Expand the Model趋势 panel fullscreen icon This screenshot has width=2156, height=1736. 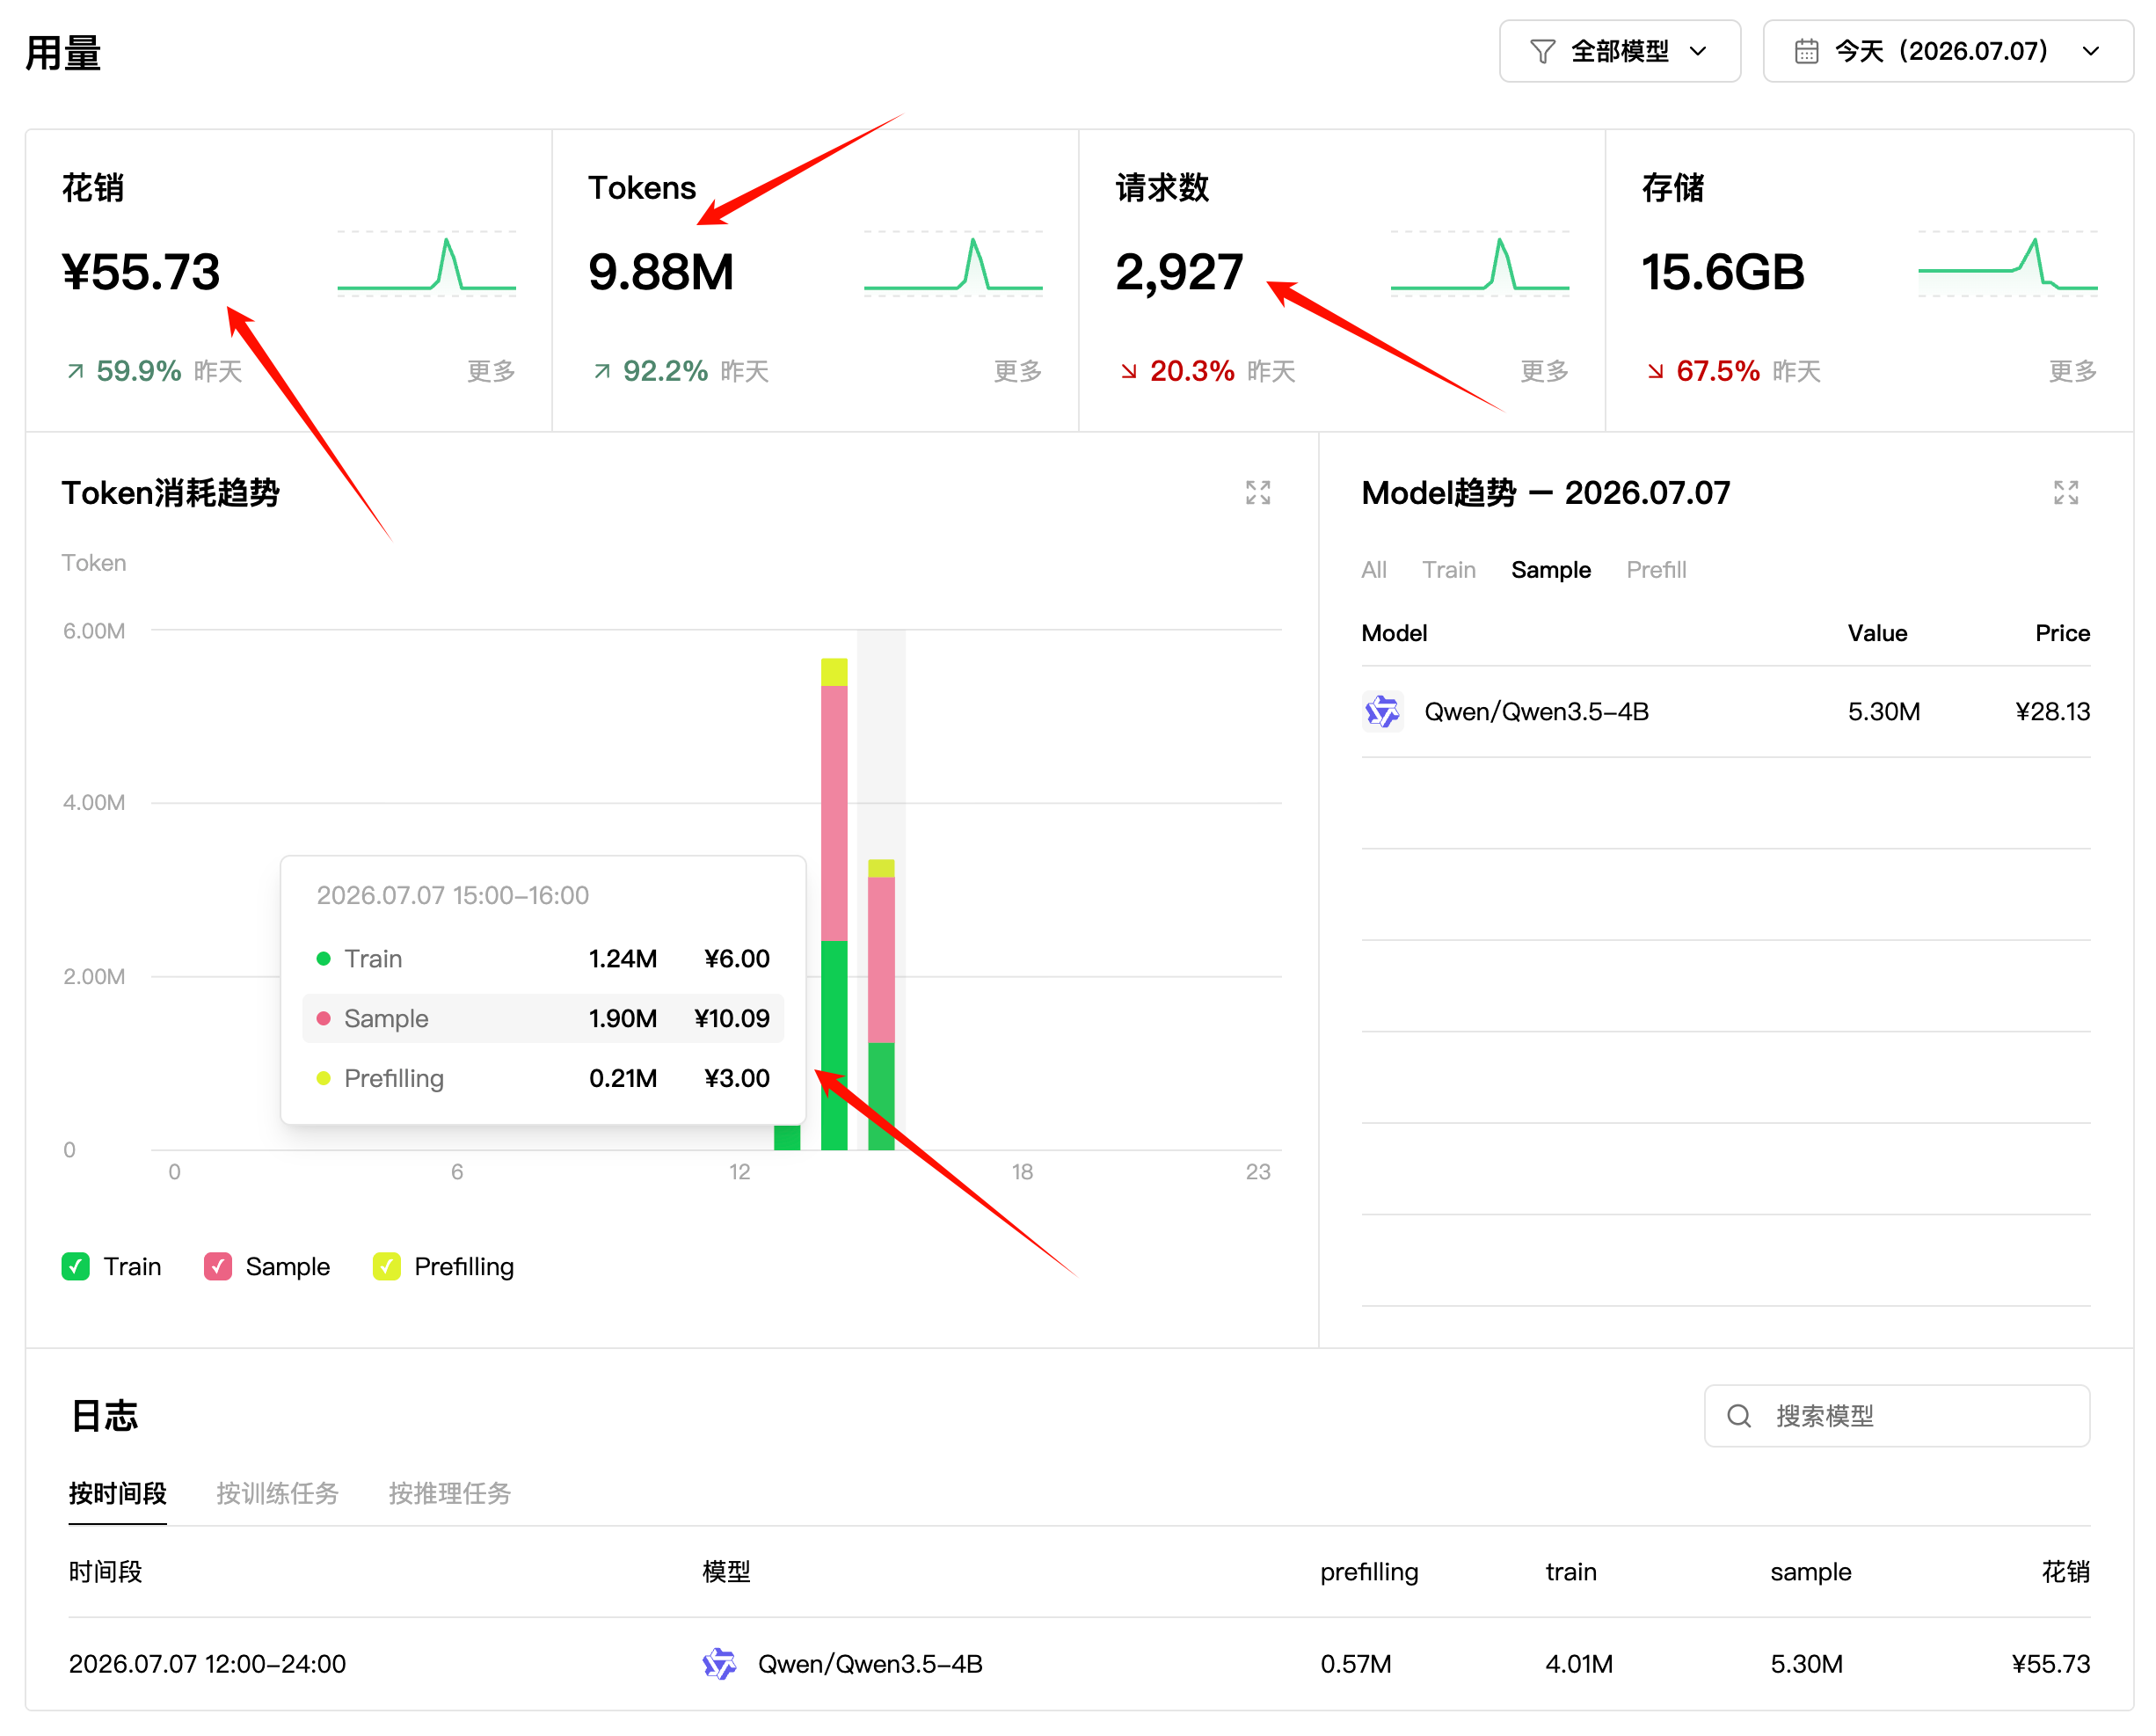tap(2066, 492)
